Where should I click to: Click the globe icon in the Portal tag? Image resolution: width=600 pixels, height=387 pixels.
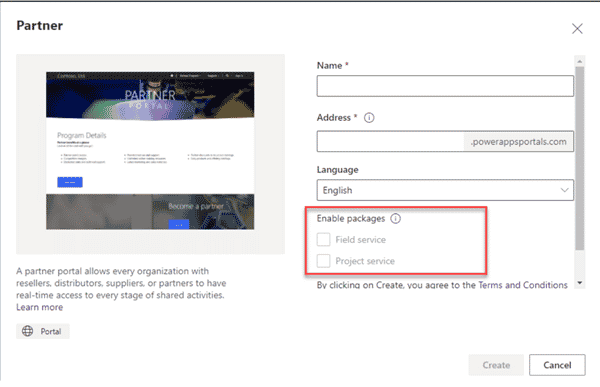[28, 331]
